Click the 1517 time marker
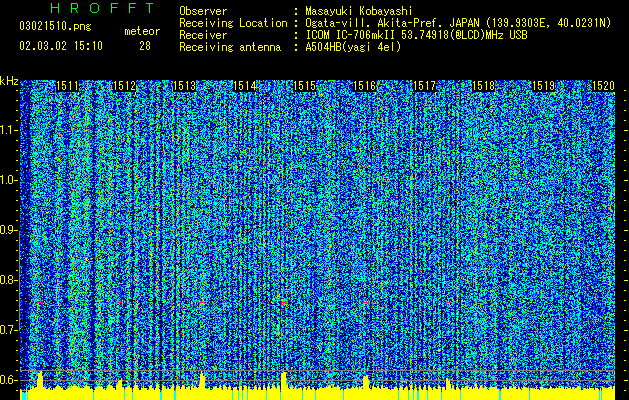 (424, 86)
